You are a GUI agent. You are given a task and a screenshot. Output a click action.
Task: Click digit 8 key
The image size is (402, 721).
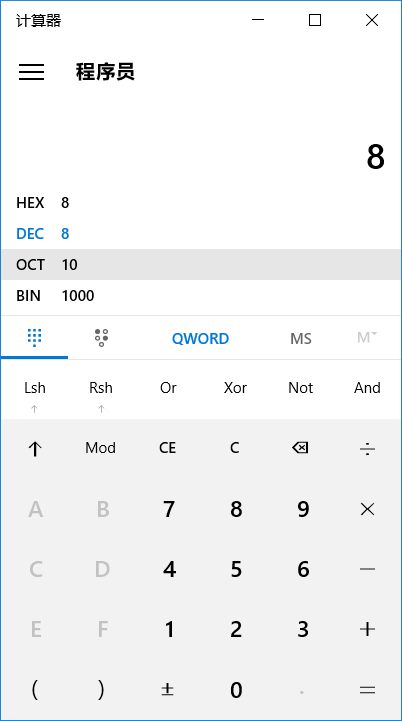click(235, 509)
